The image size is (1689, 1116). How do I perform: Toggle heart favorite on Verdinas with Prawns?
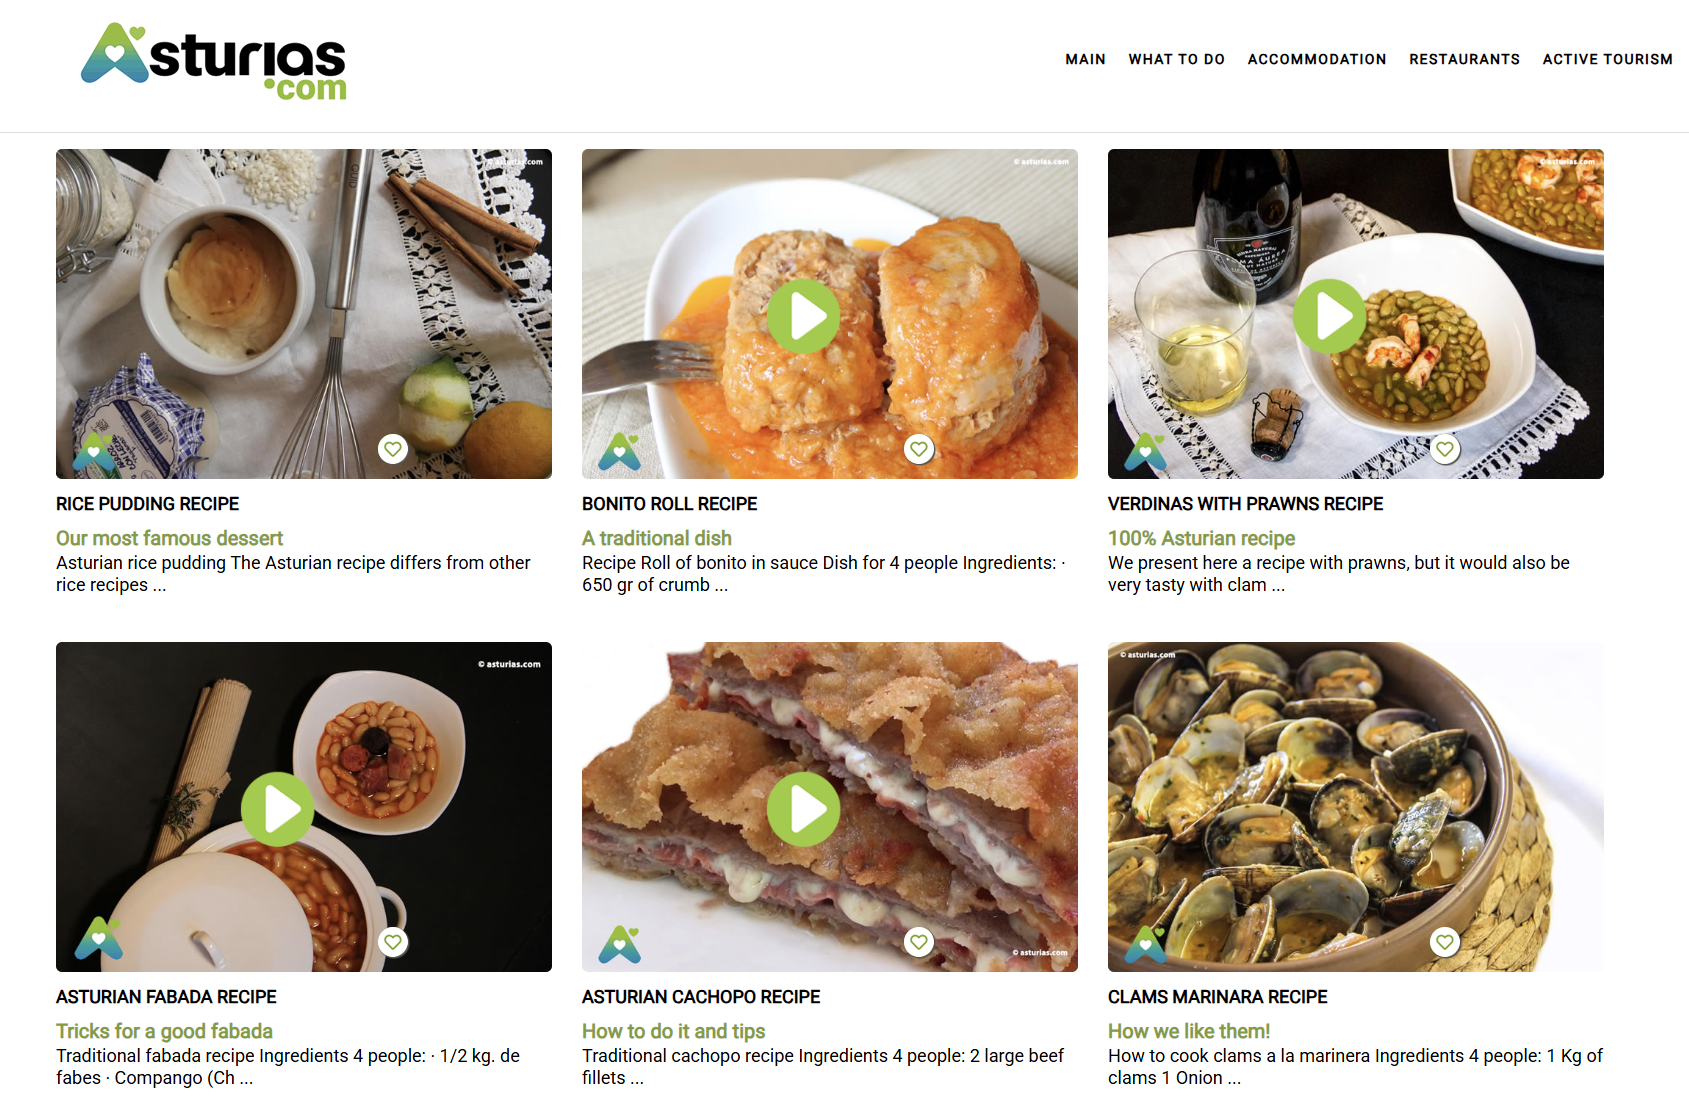[1445, 449]
